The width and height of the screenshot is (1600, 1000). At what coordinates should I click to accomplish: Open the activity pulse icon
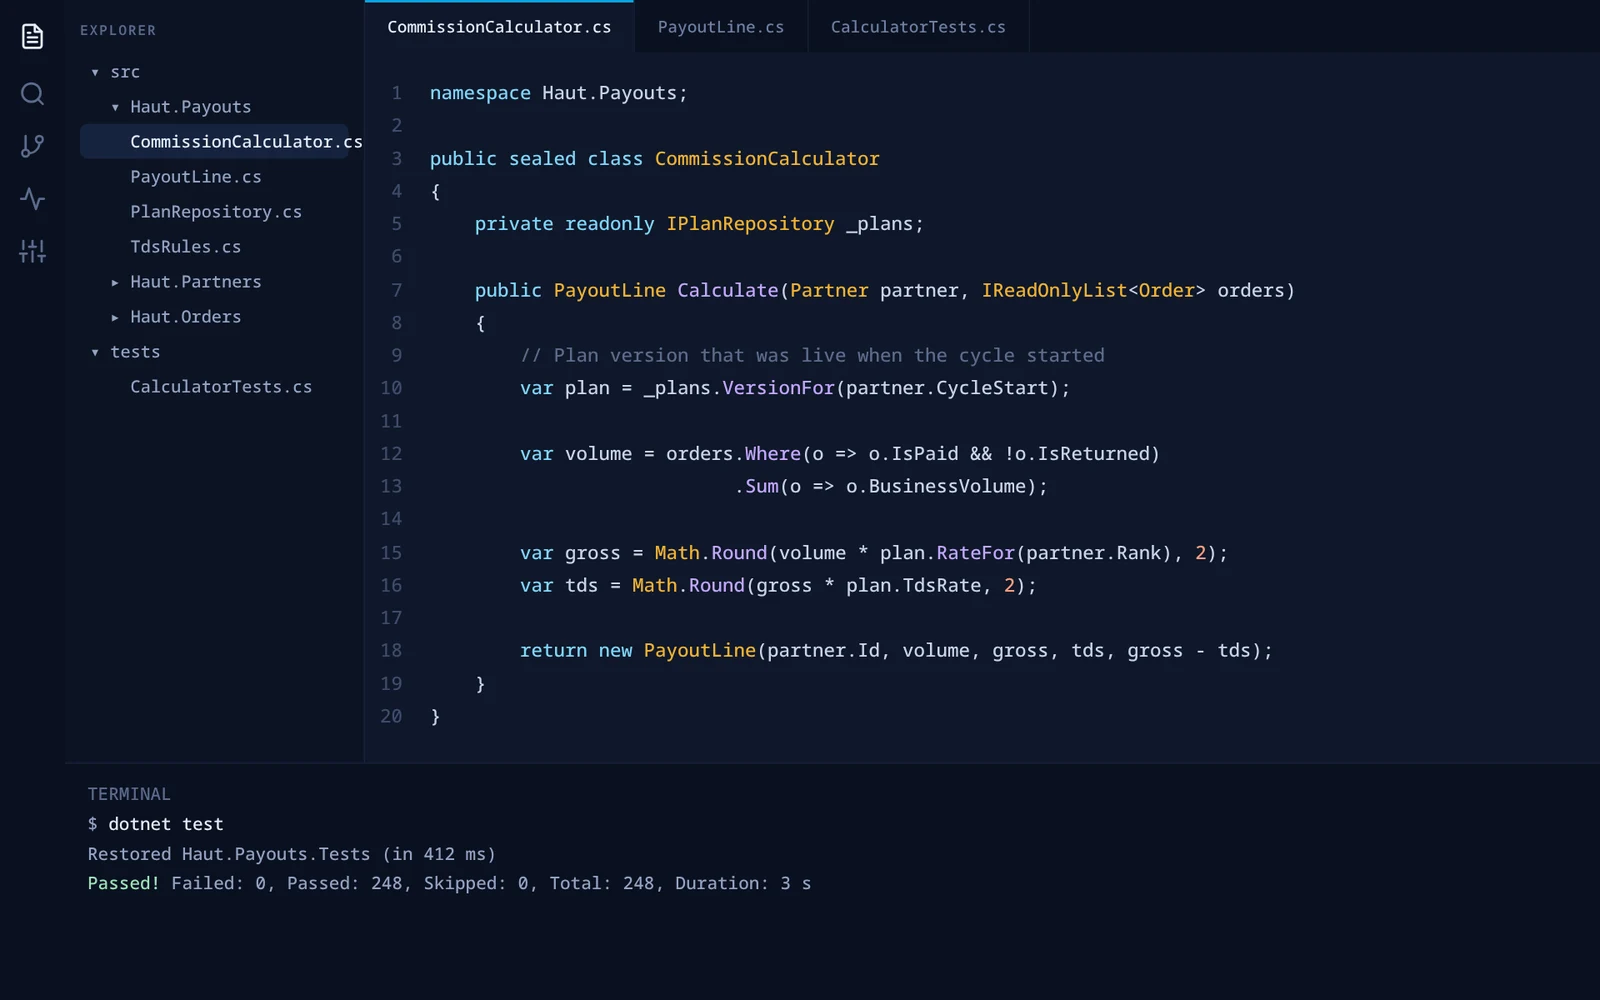tap(32, 199)
